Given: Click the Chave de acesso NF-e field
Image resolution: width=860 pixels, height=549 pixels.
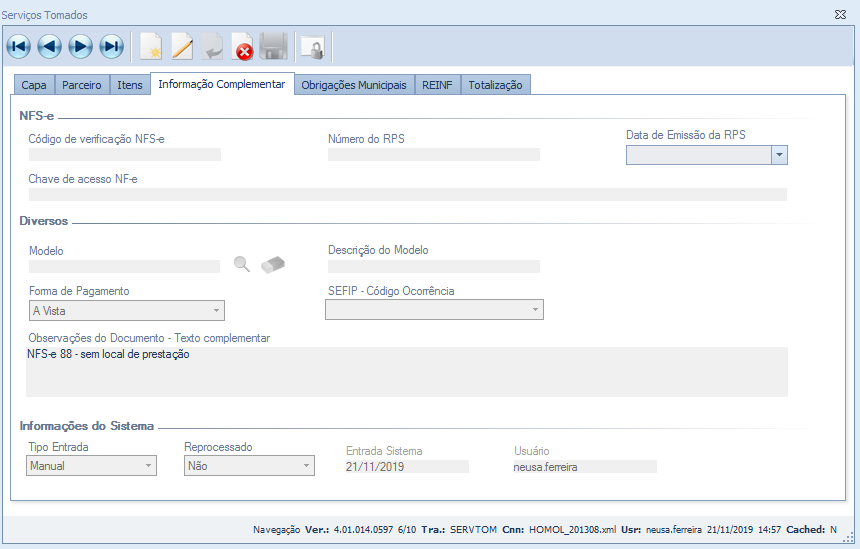Looking at the screenshot, I should coord(407,194).
